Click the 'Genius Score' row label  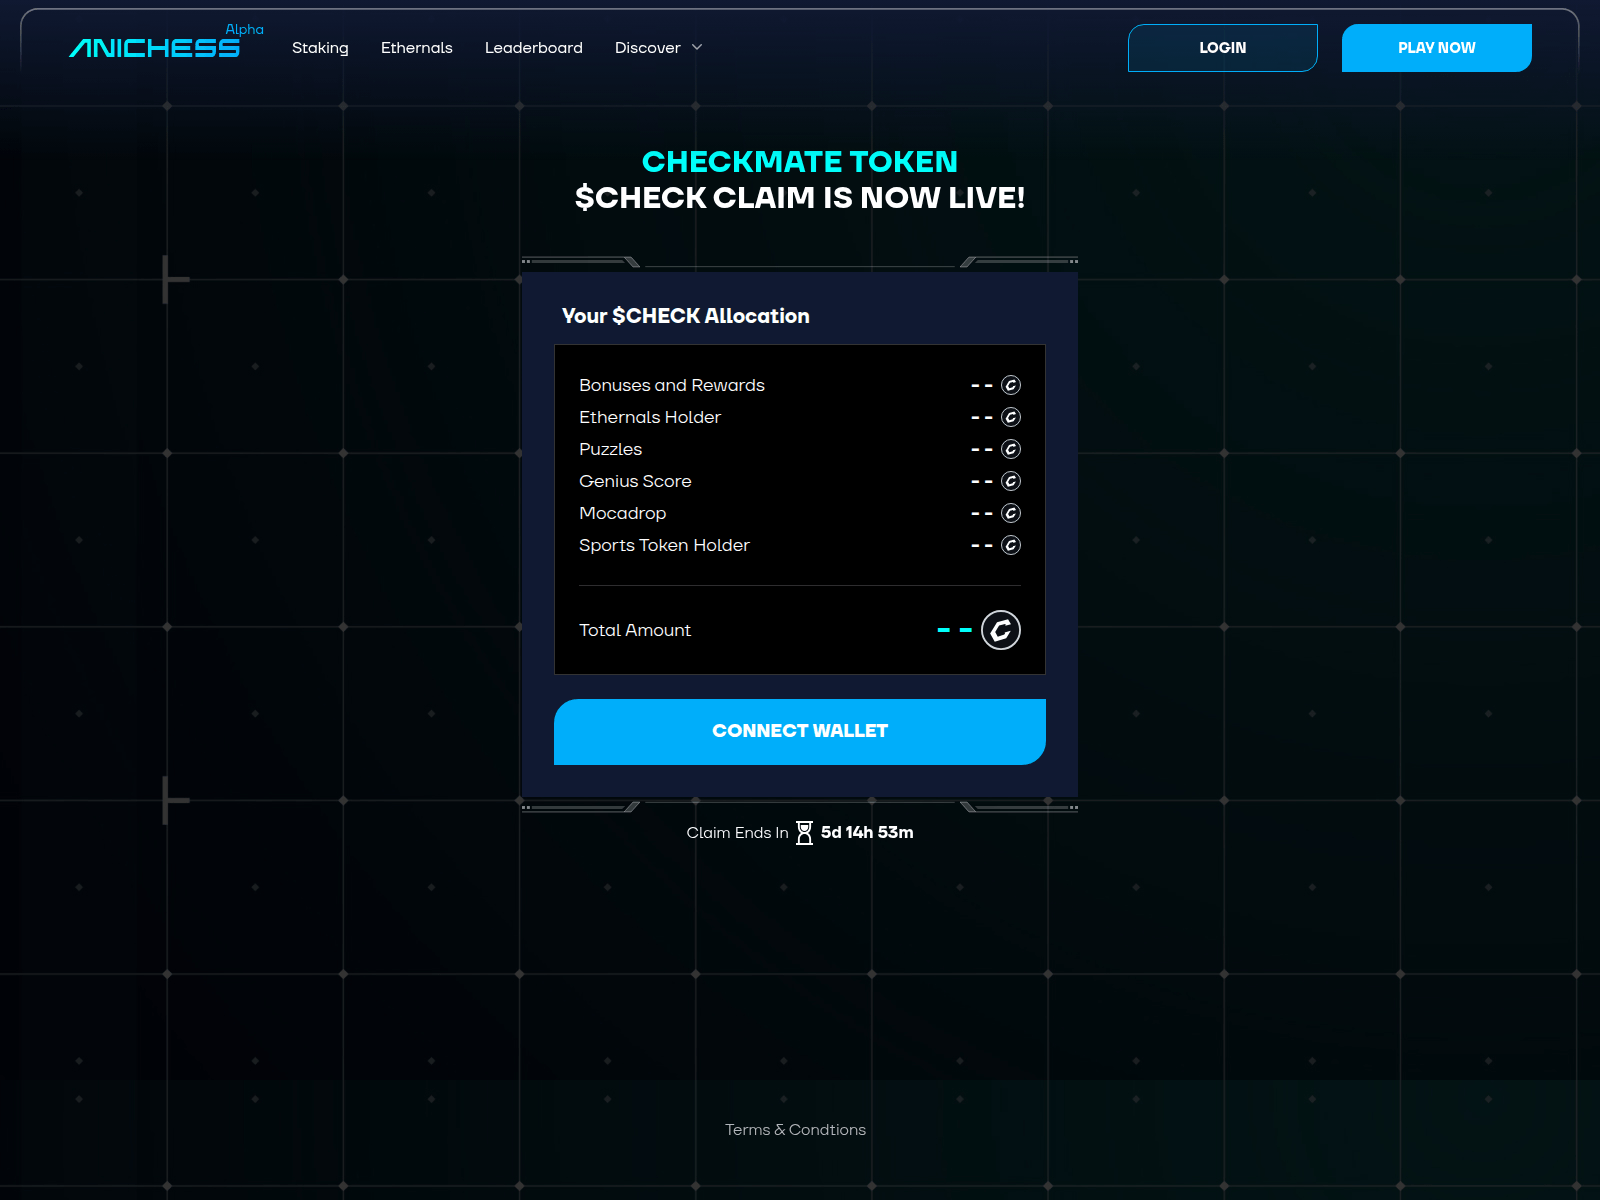pos(635,481)
